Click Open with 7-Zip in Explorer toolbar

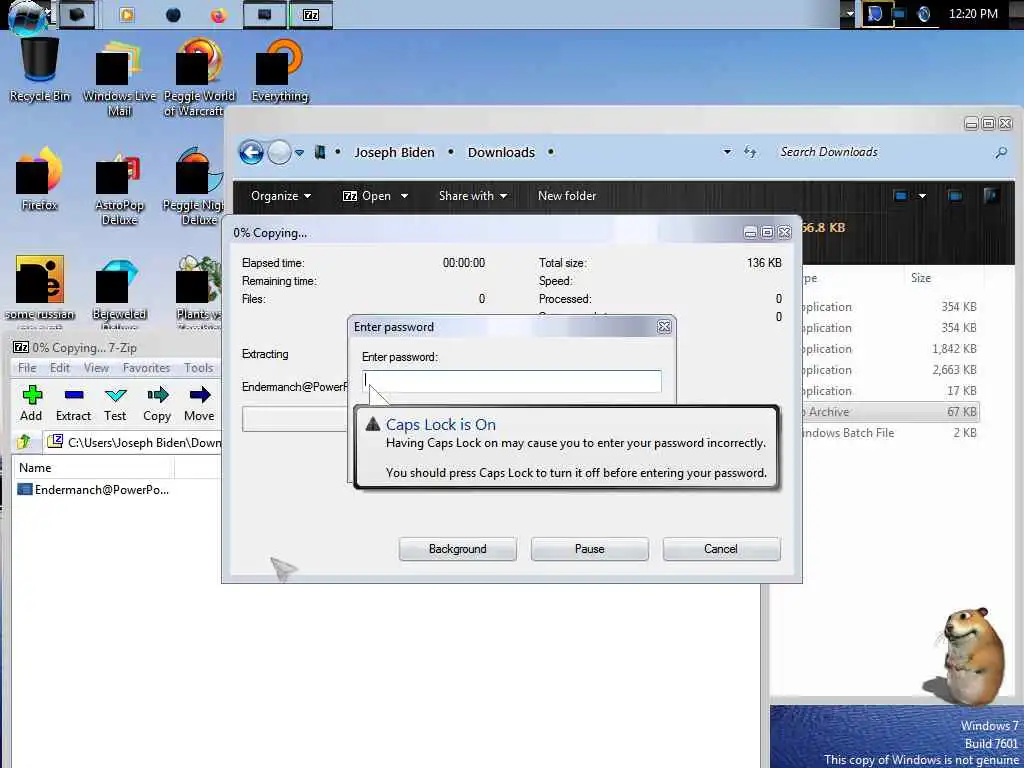pos(367,196)
